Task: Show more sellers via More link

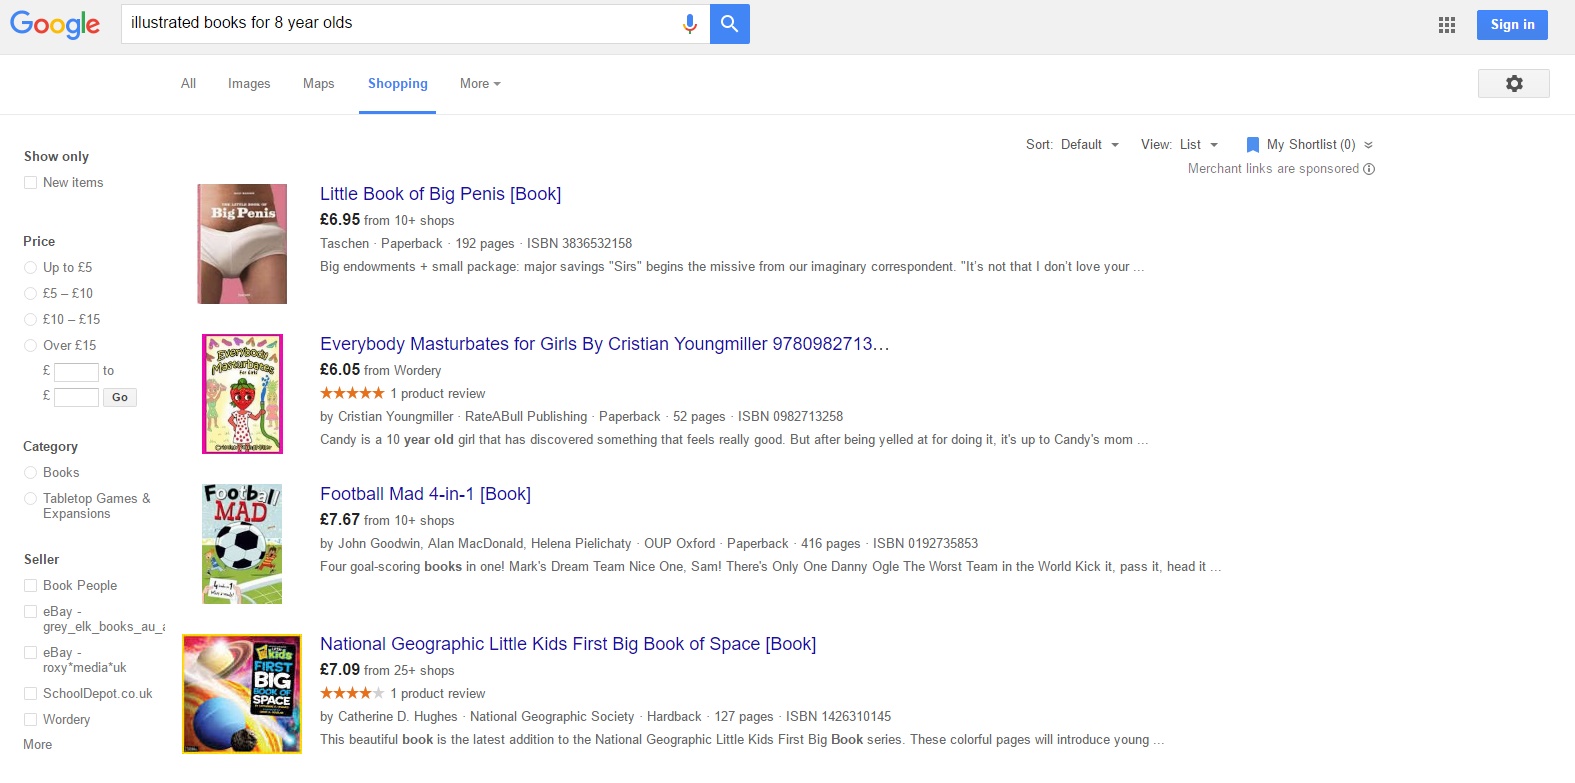Action: 38,745
